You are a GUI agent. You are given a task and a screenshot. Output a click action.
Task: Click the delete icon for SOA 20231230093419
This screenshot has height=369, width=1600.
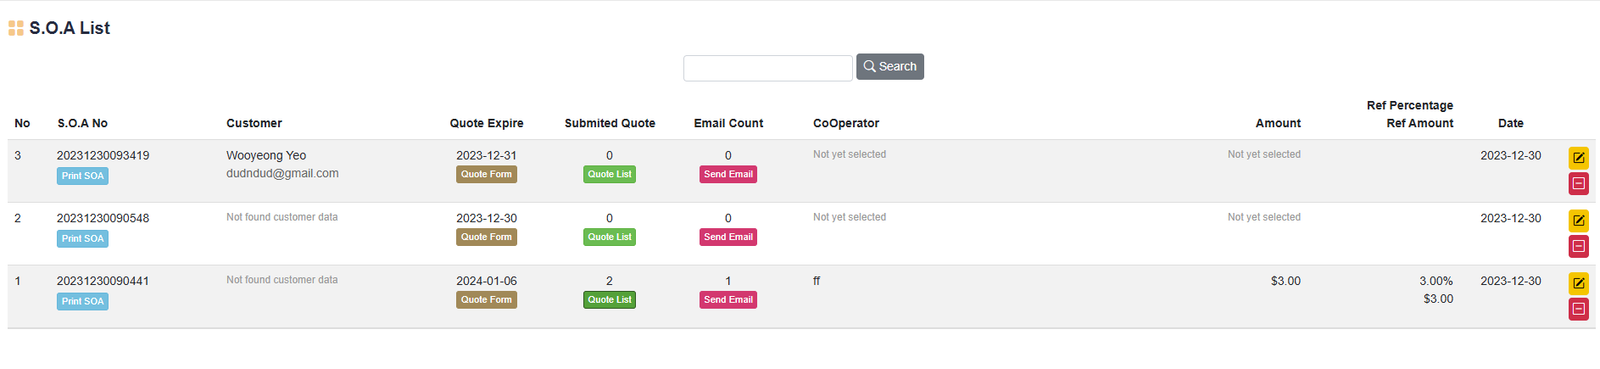click(1578, 183)
